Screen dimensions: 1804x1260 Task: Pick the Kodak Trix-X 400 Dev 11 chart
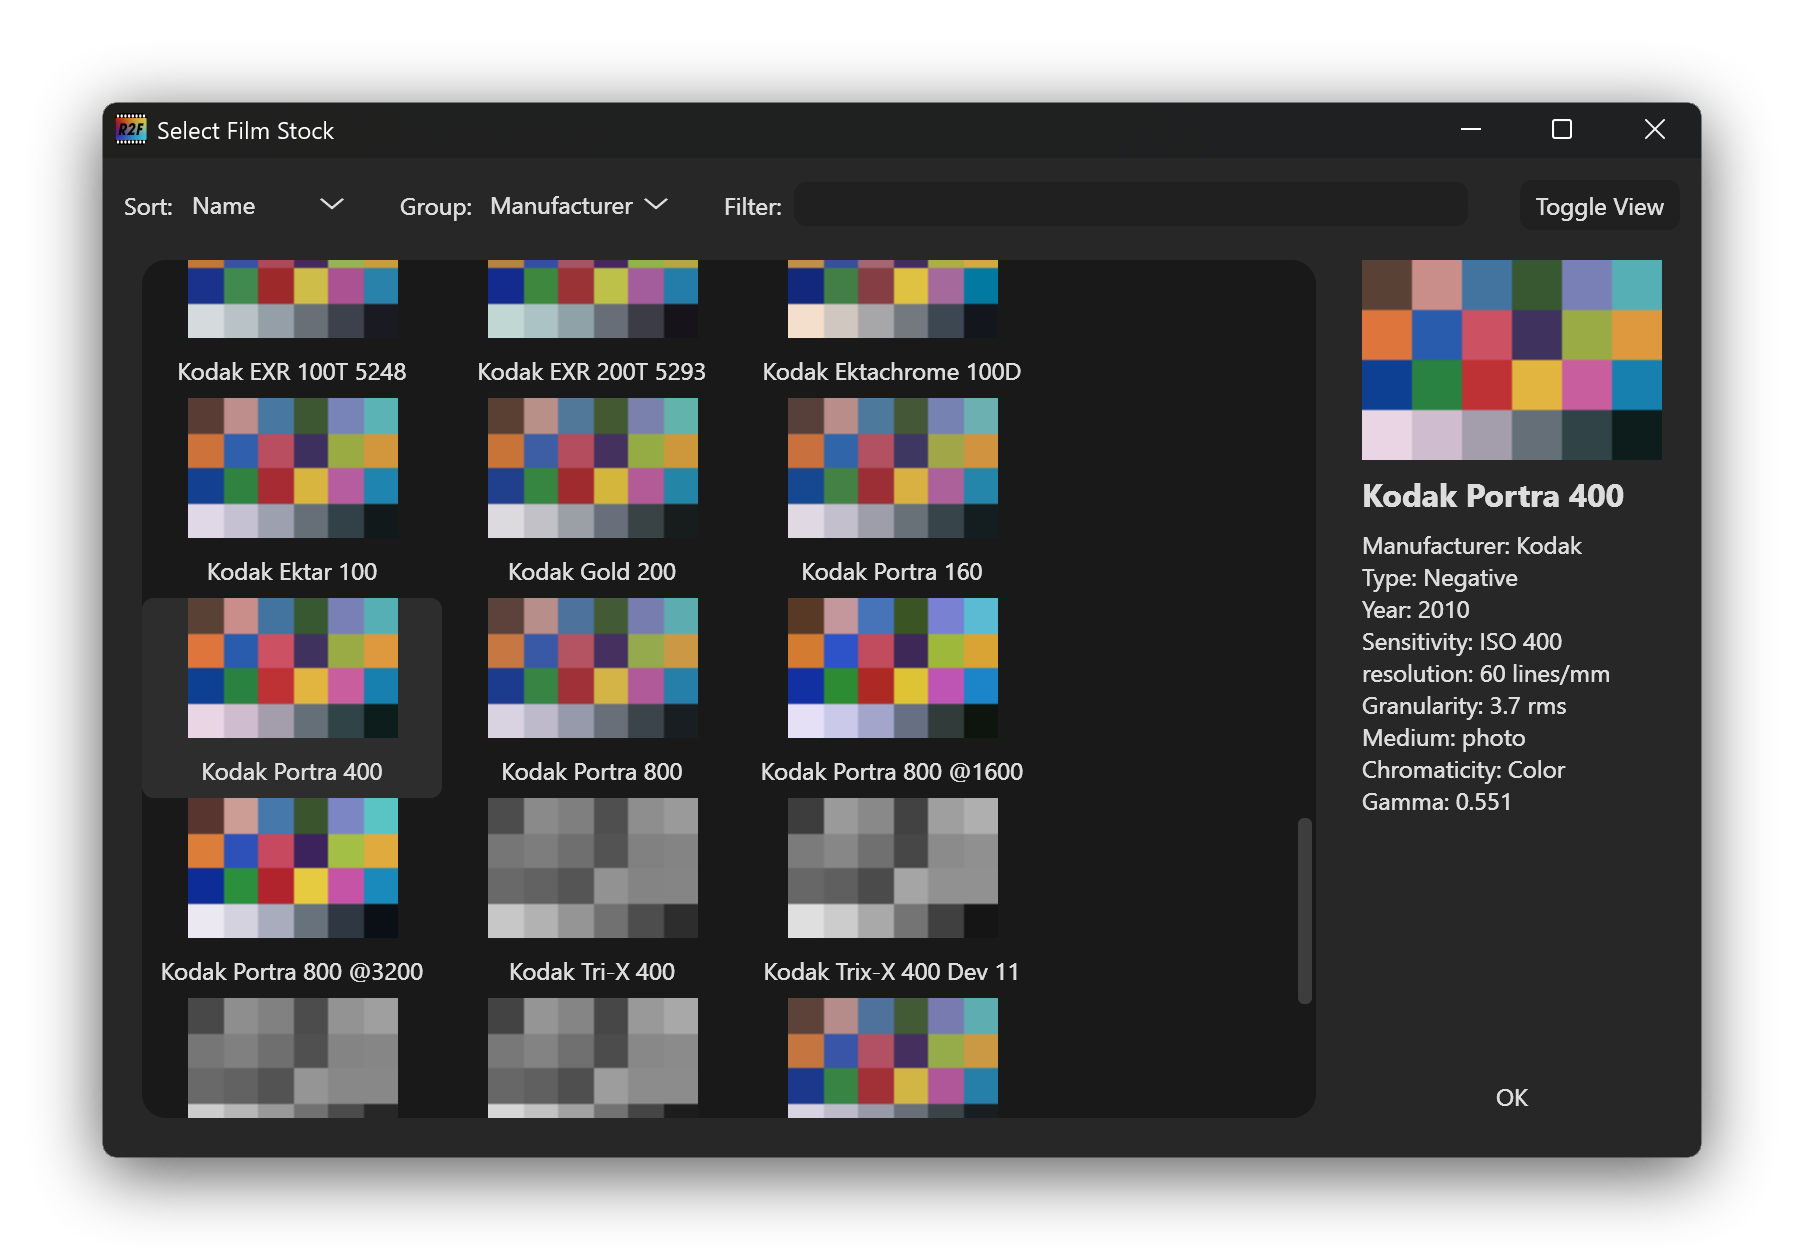[x=893, y=868]
